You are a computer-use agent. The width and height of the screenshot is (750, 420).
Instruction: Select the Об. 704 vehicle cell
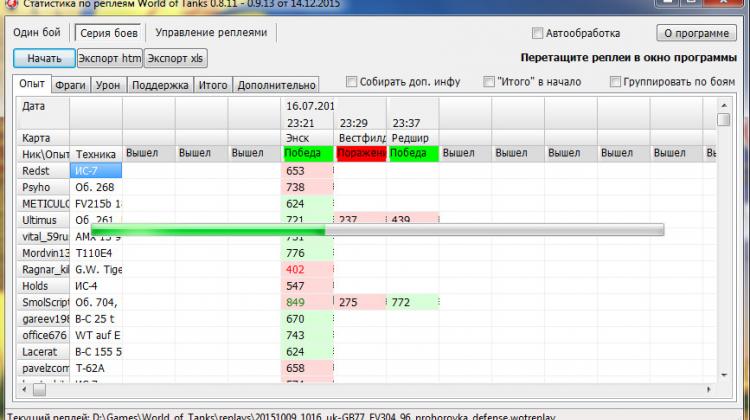(96, 302)
